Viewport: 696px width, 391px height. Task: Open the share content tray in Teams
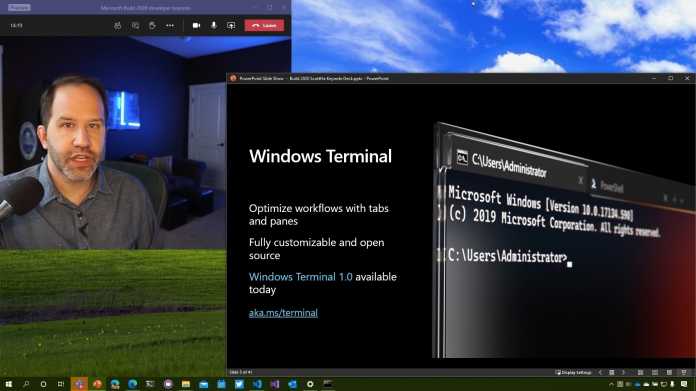[x=231, y=26]
